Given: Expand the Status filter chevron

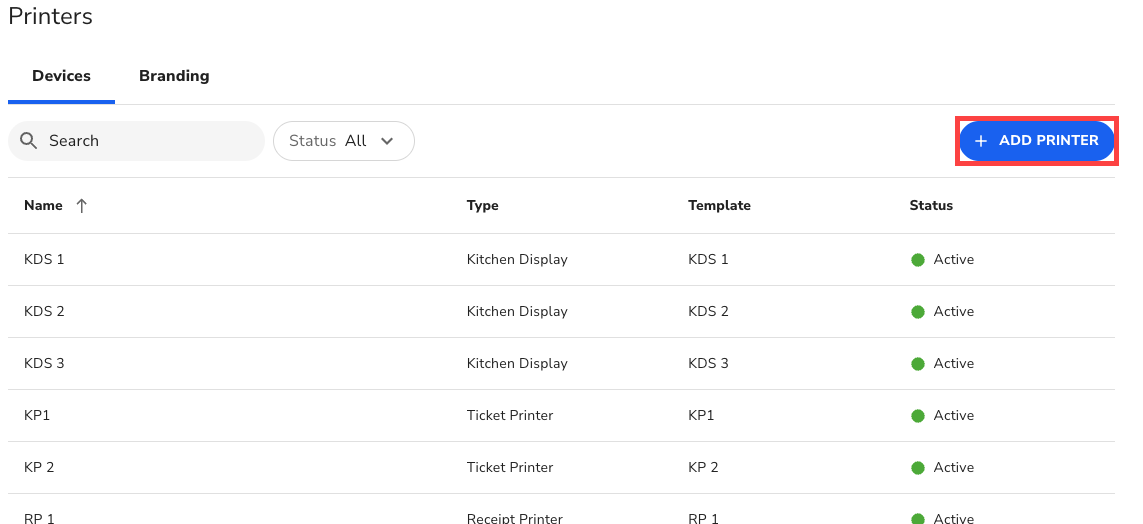Looking at the screenshot, I should click(387, 141).
